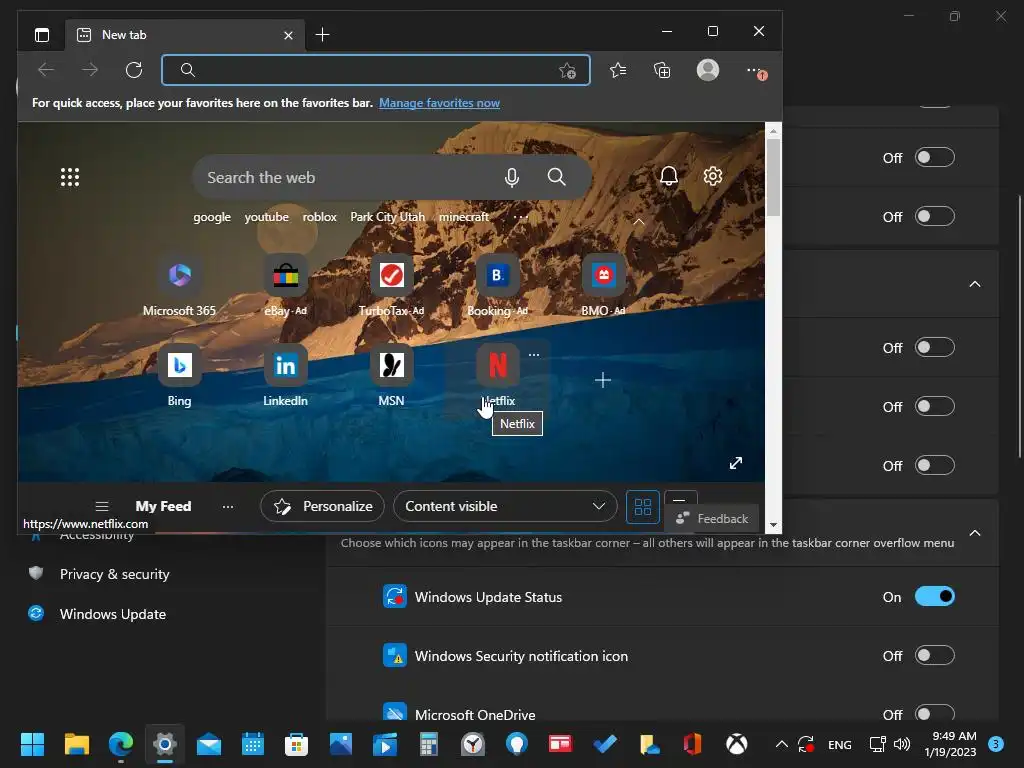This screenshot has height=768, width=1024.
Task: Go back using Edge's back arrow
Action: [x=46, y=70]
